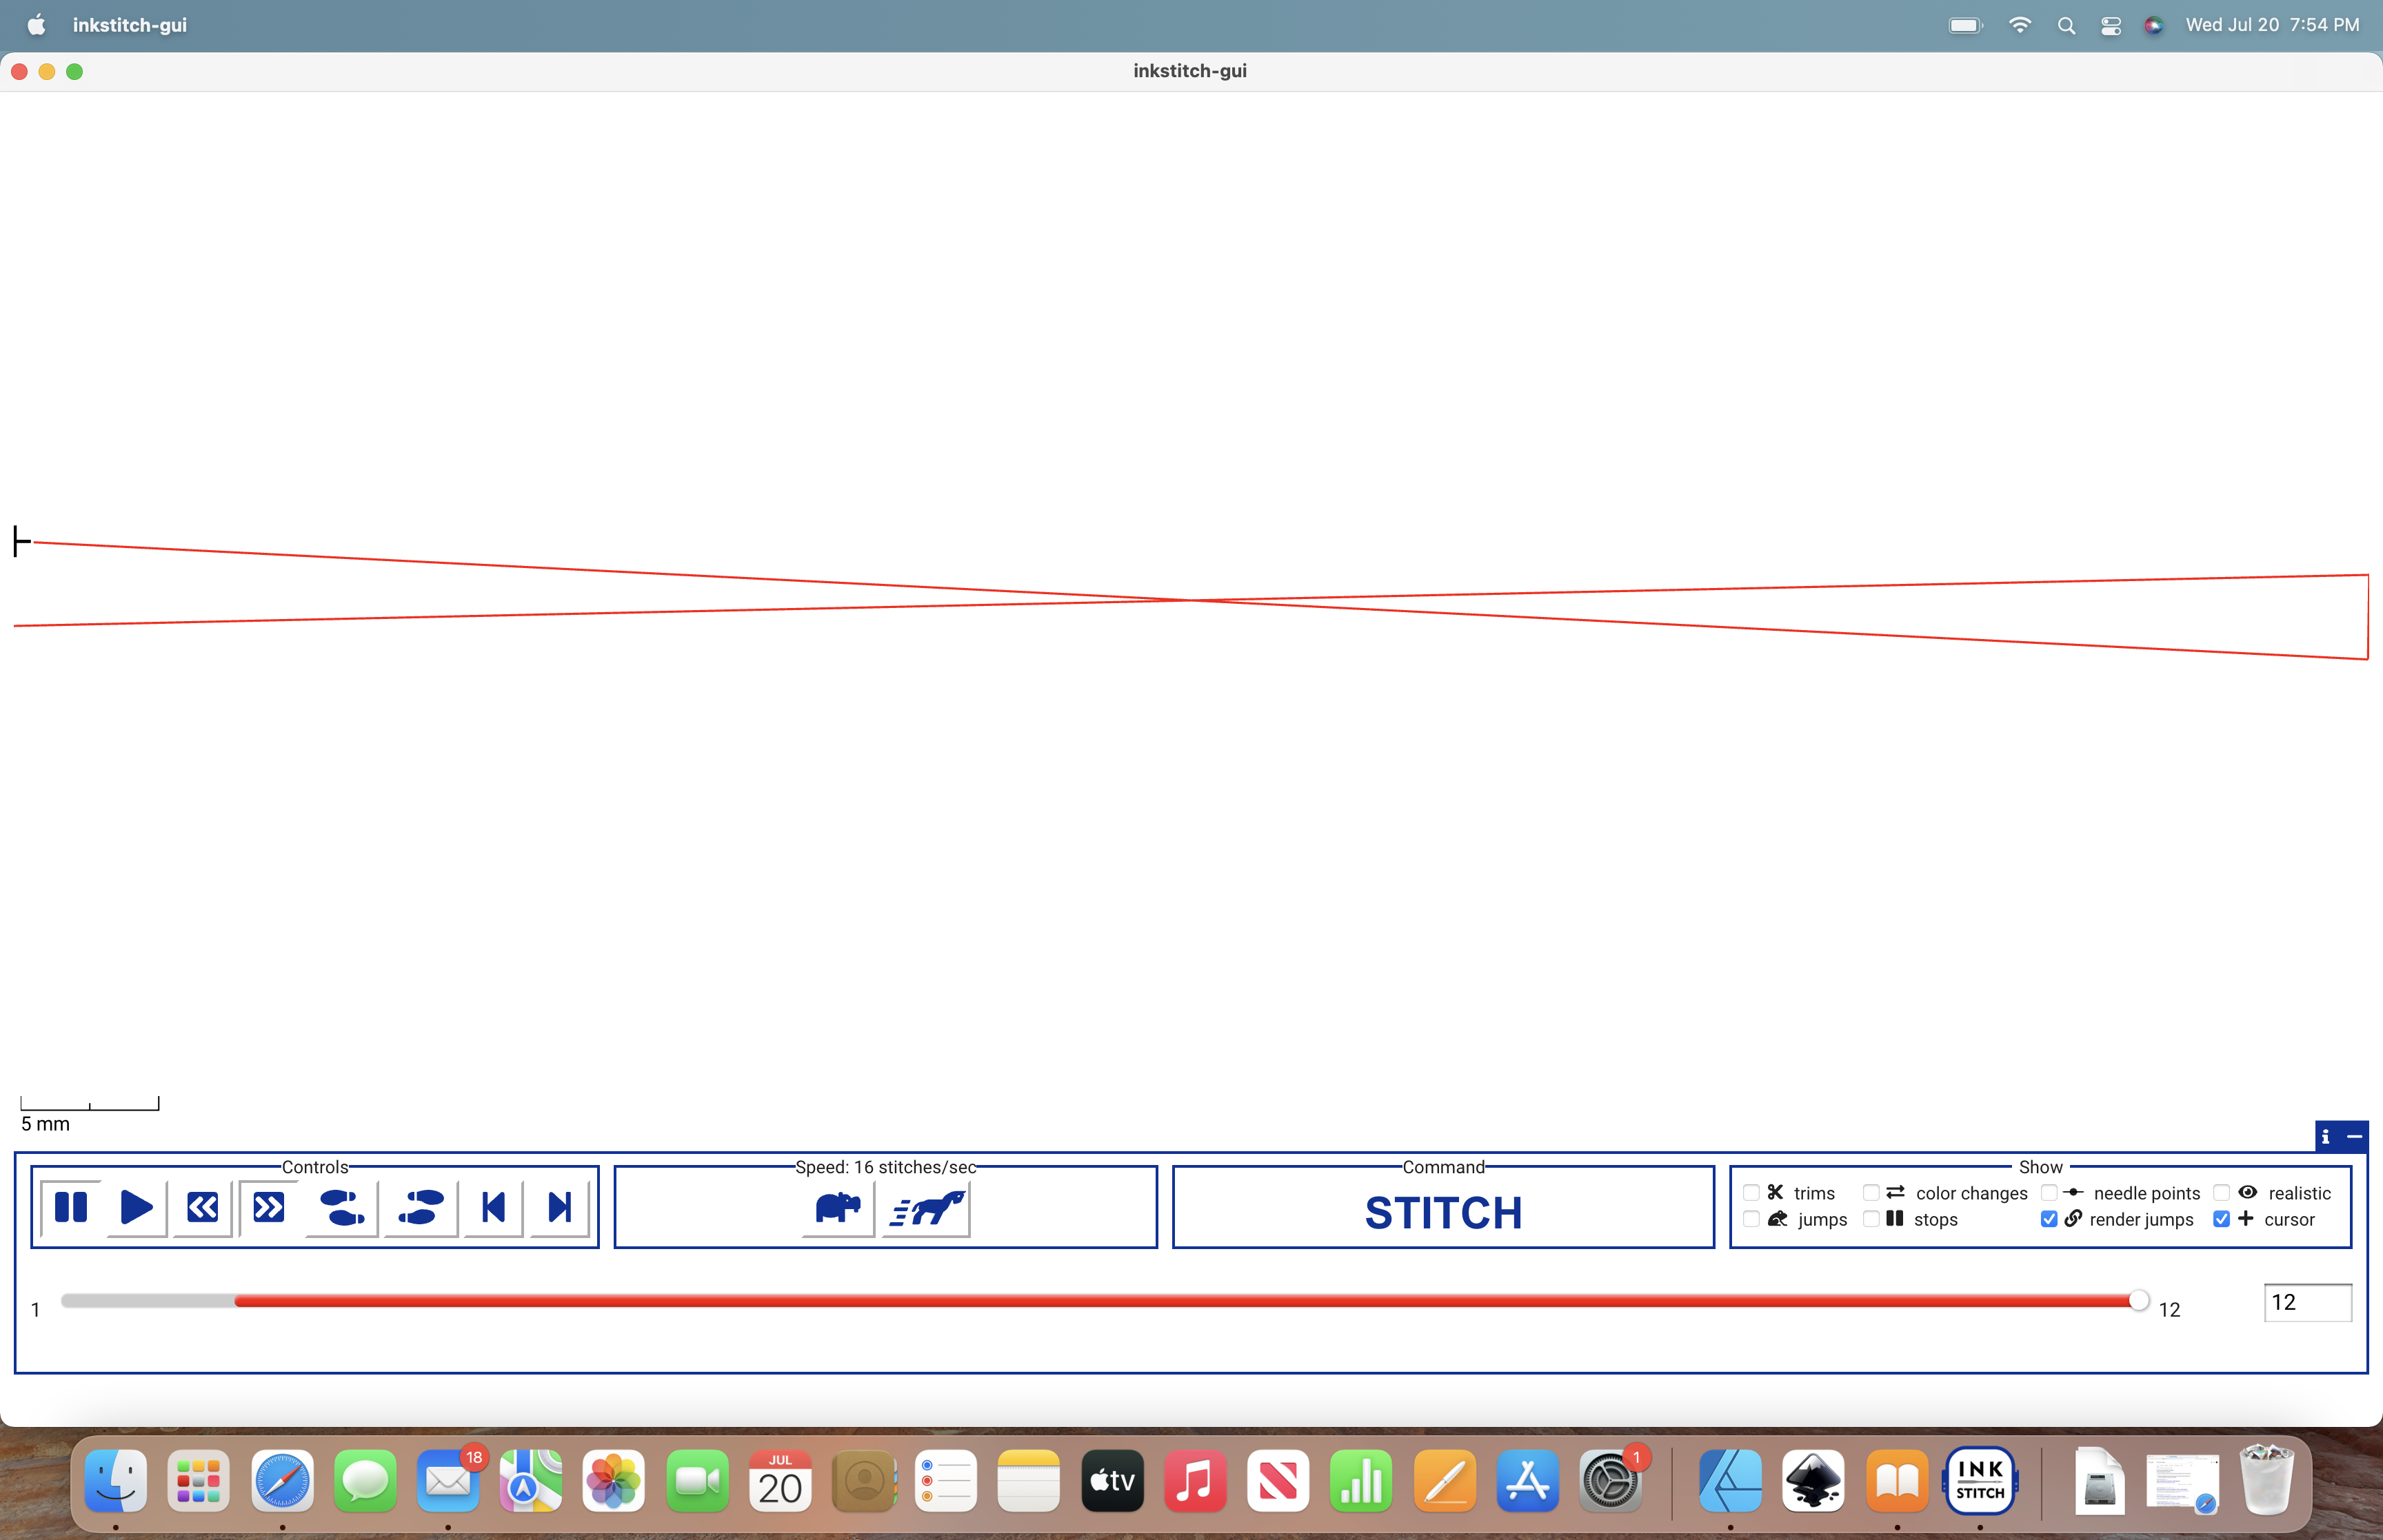The width and height of the screenshot is (2383, 1540).
Task: Step one stitch backward using footprints icon
Action: (x=341, y=1207)
